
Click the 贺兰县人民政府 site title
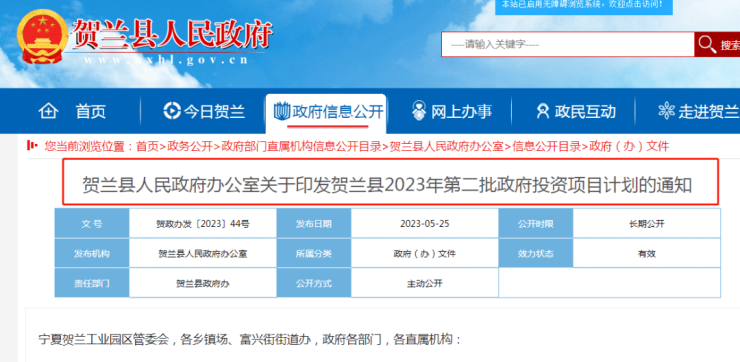tap(172, 34)
